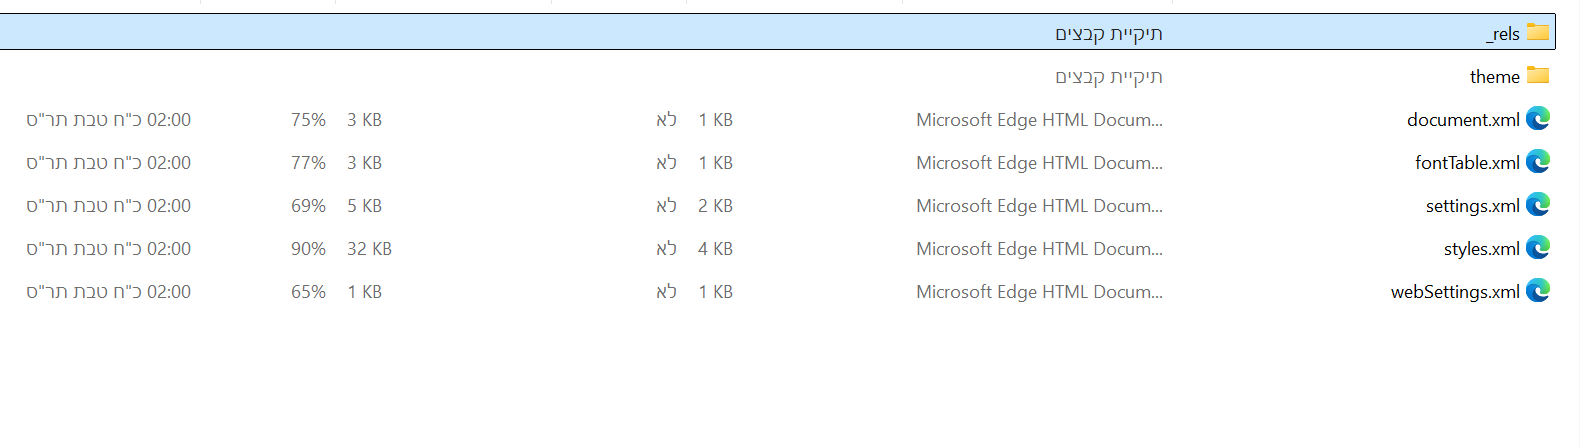Select the theme folder icon
The image size is (1580, 448).
click(1538, 76)
